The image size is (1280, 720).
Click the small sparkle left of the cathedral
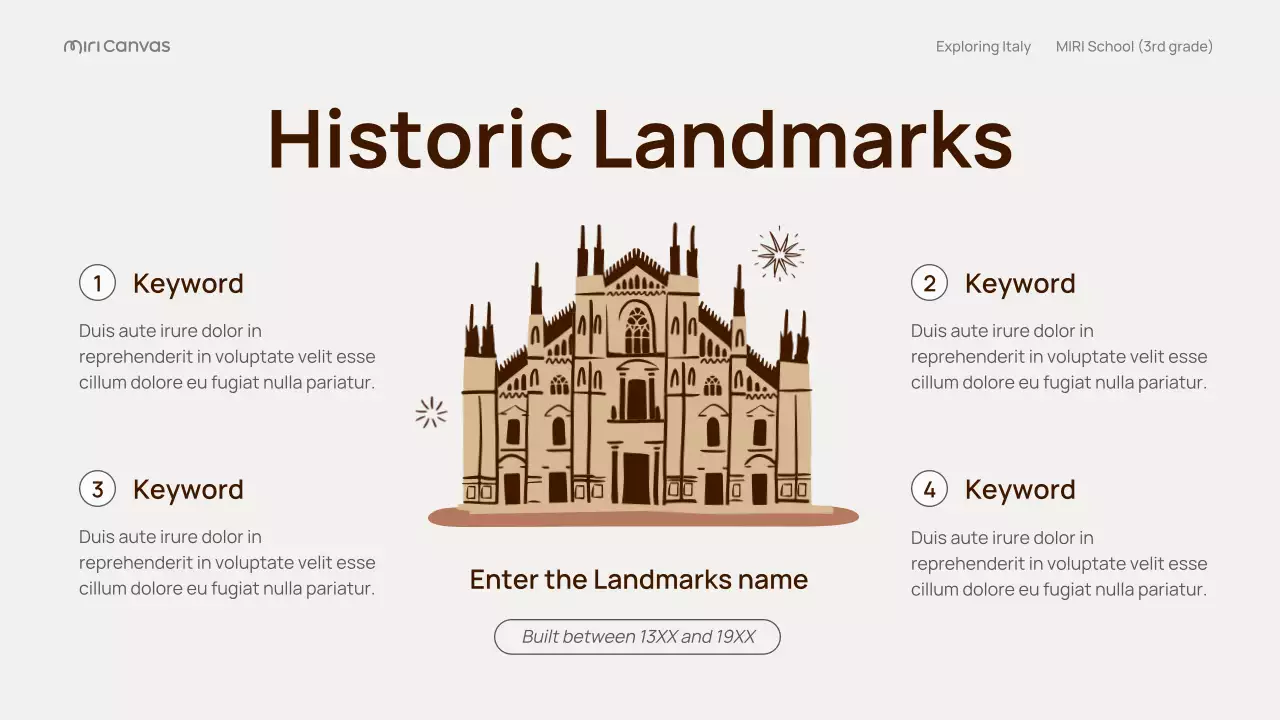point(431,412)
